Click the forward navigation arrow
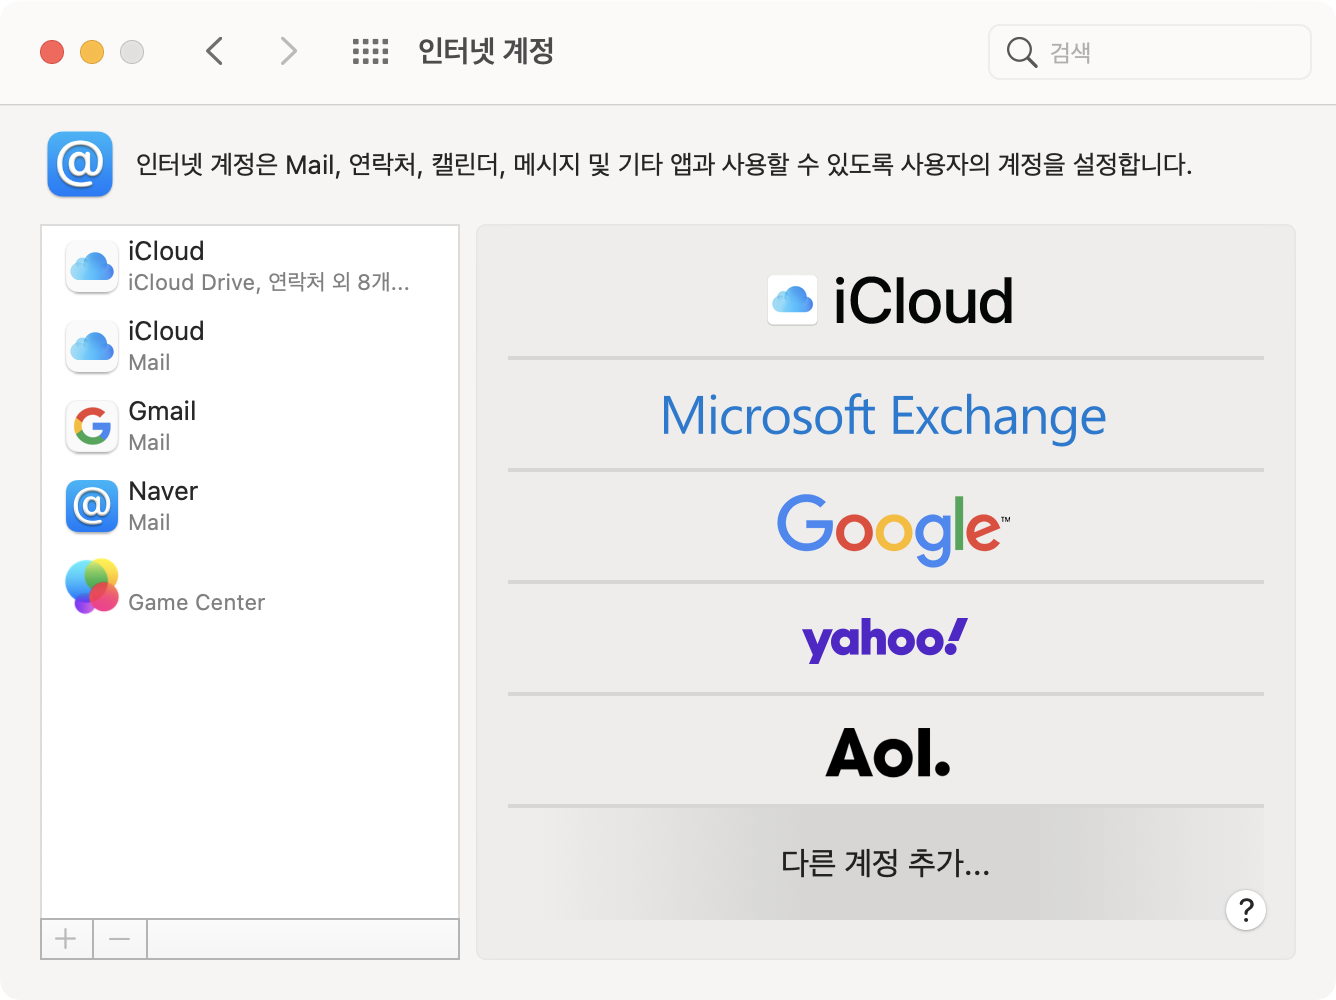 (x=288, y=51)
